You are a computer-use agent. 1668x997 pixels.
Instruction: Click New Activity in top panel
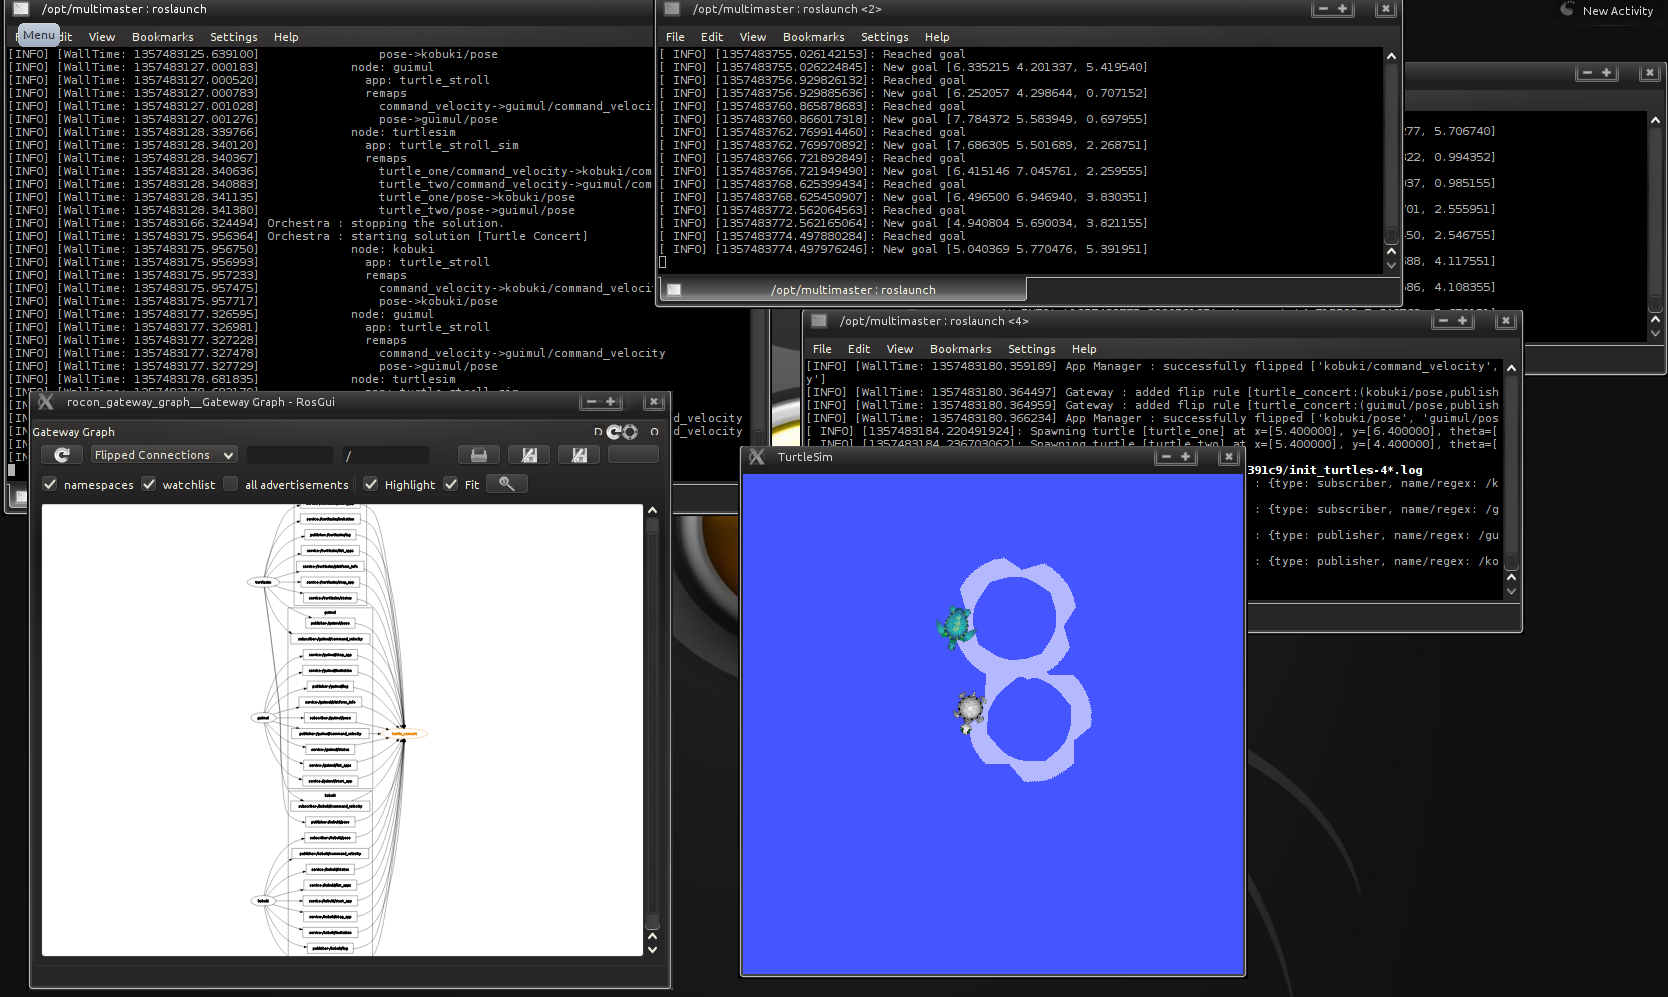click(1616, 11)
